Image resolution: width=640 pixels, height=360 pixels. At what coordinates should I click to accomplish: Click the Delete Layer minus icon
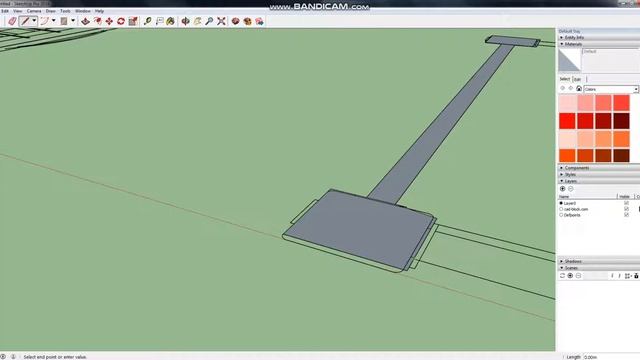tap(571, 189)
